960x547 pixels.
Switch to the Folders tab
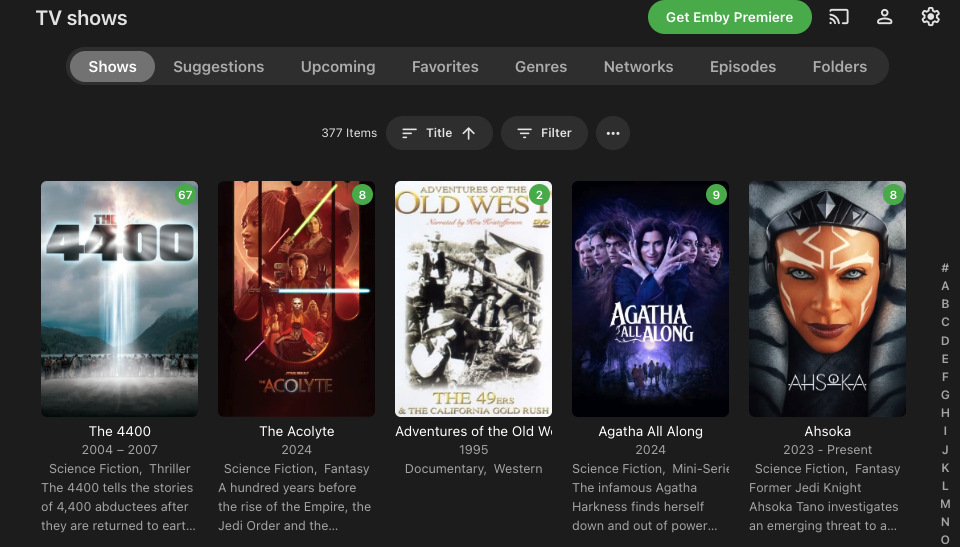pos(839,66)
